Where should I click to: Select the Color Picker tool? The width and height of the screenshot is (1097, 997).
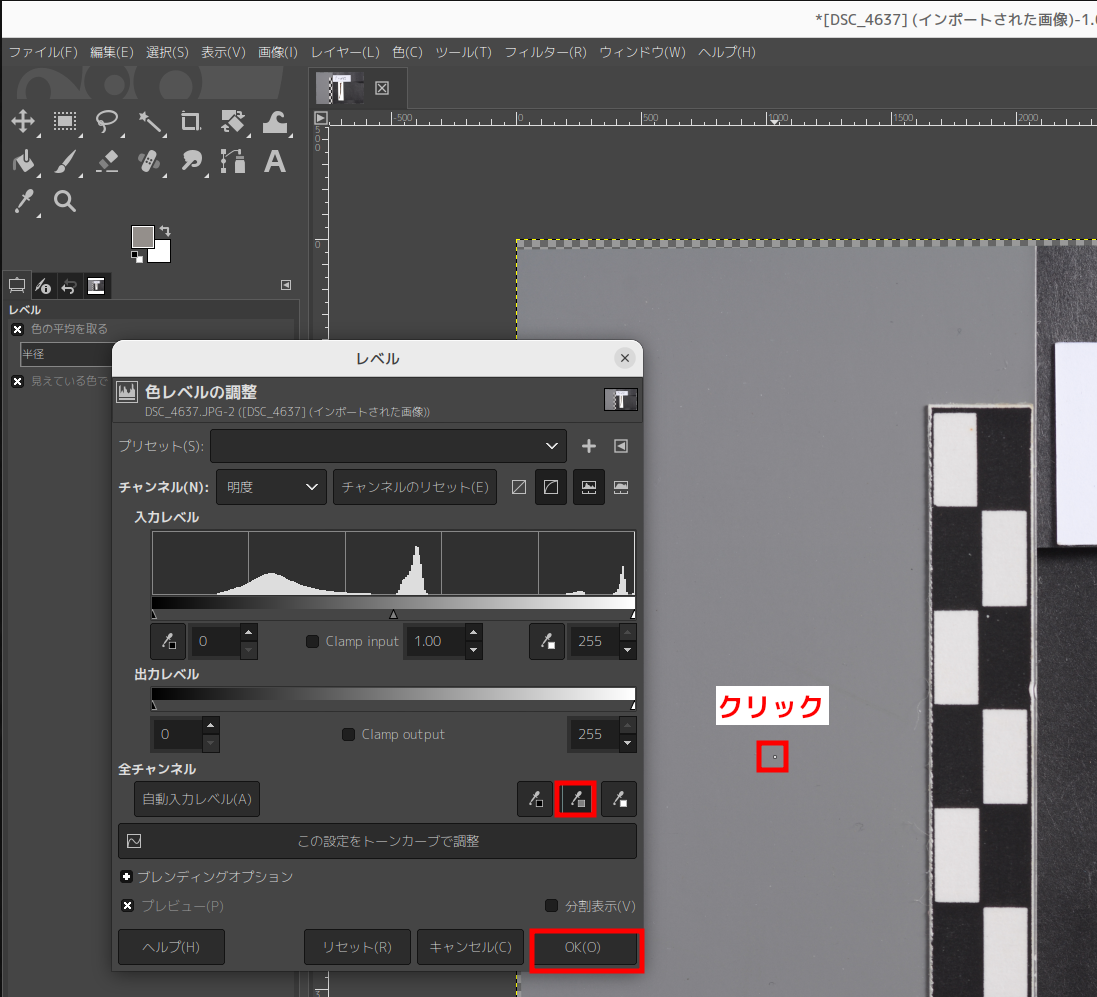pos(24,201)
